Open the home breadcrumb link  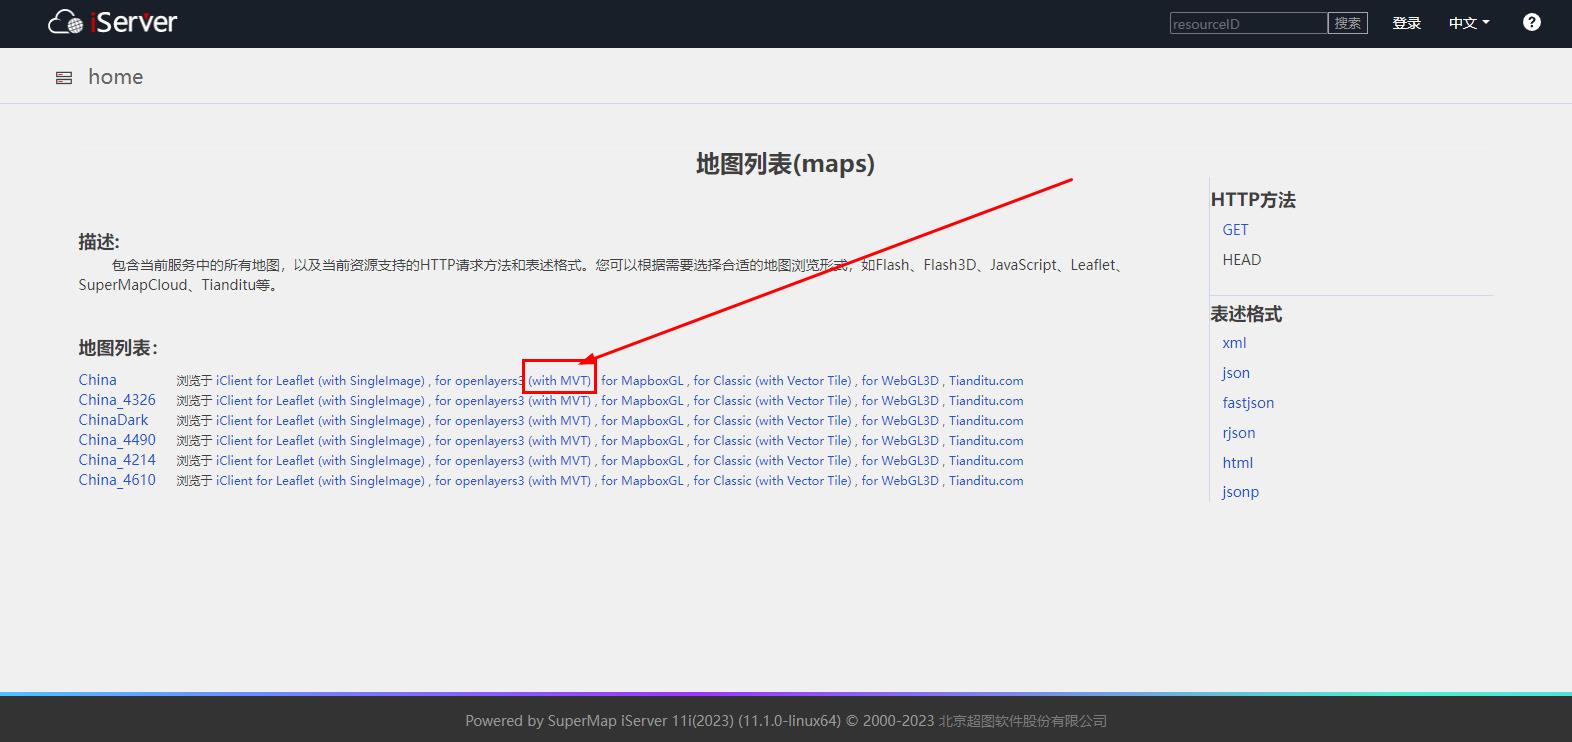115,77
